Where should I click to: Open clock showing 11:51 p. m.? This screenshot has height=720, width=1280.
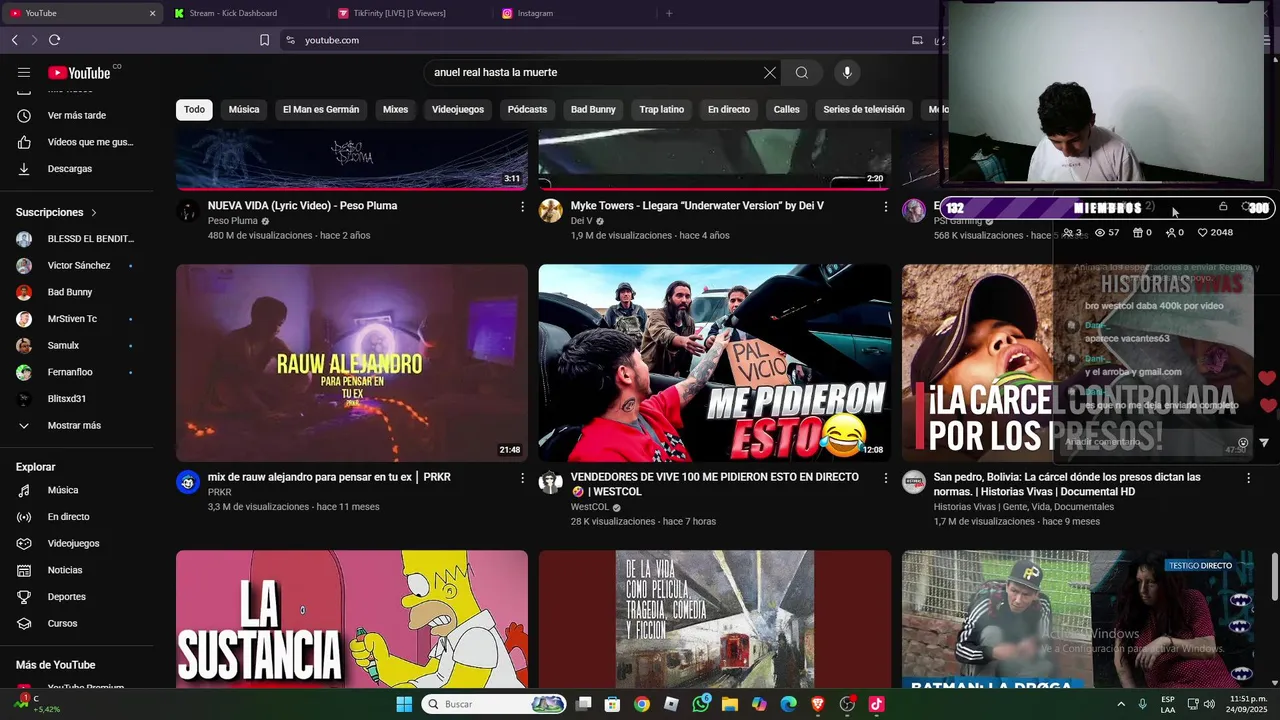[x=1248, y=704]
